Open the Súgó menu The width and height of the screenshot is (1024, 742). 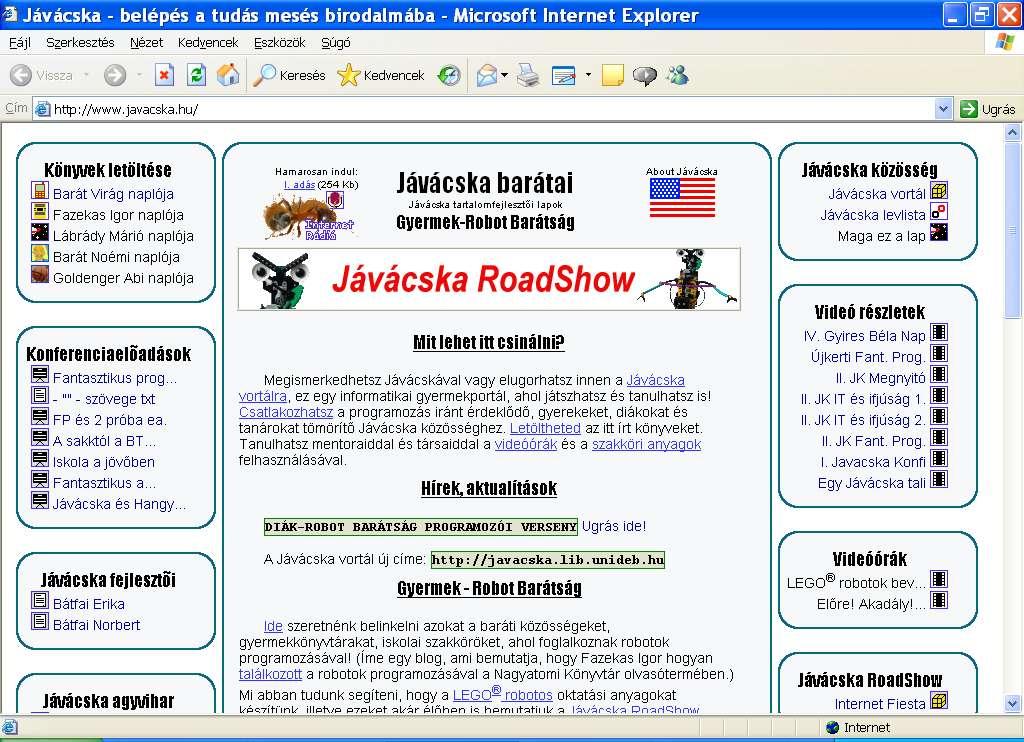pos(336,42)
